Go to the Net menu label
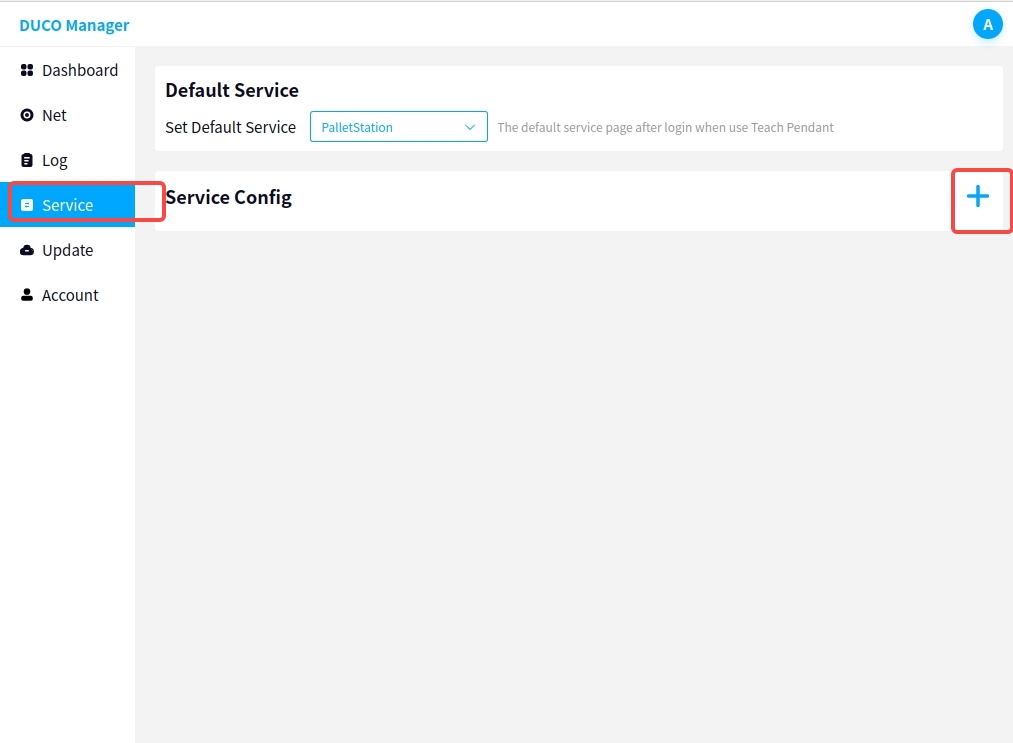 54,115
